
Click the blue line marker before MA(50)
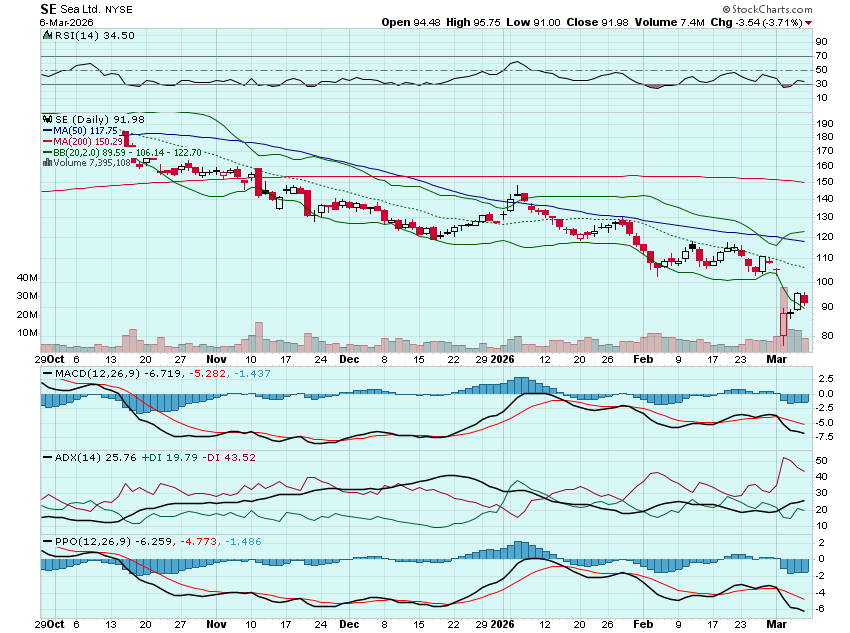pyautogui.click(x=48, y=131)
